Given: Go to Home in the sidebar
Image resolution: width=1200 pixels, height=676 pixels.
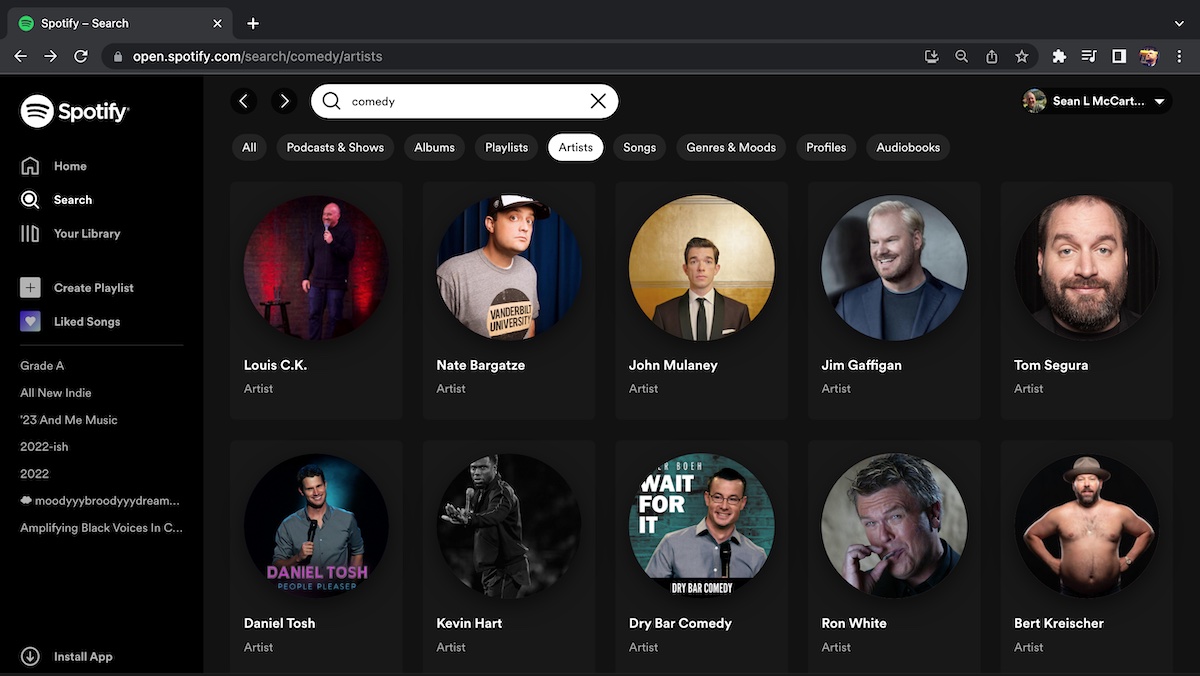Looking at the screenshot, I should tap(70, 166).
